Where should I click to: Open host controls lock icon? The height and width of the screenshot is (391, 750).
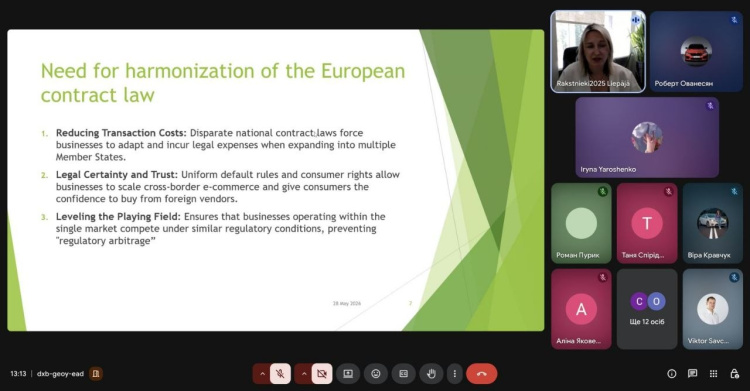734,374
